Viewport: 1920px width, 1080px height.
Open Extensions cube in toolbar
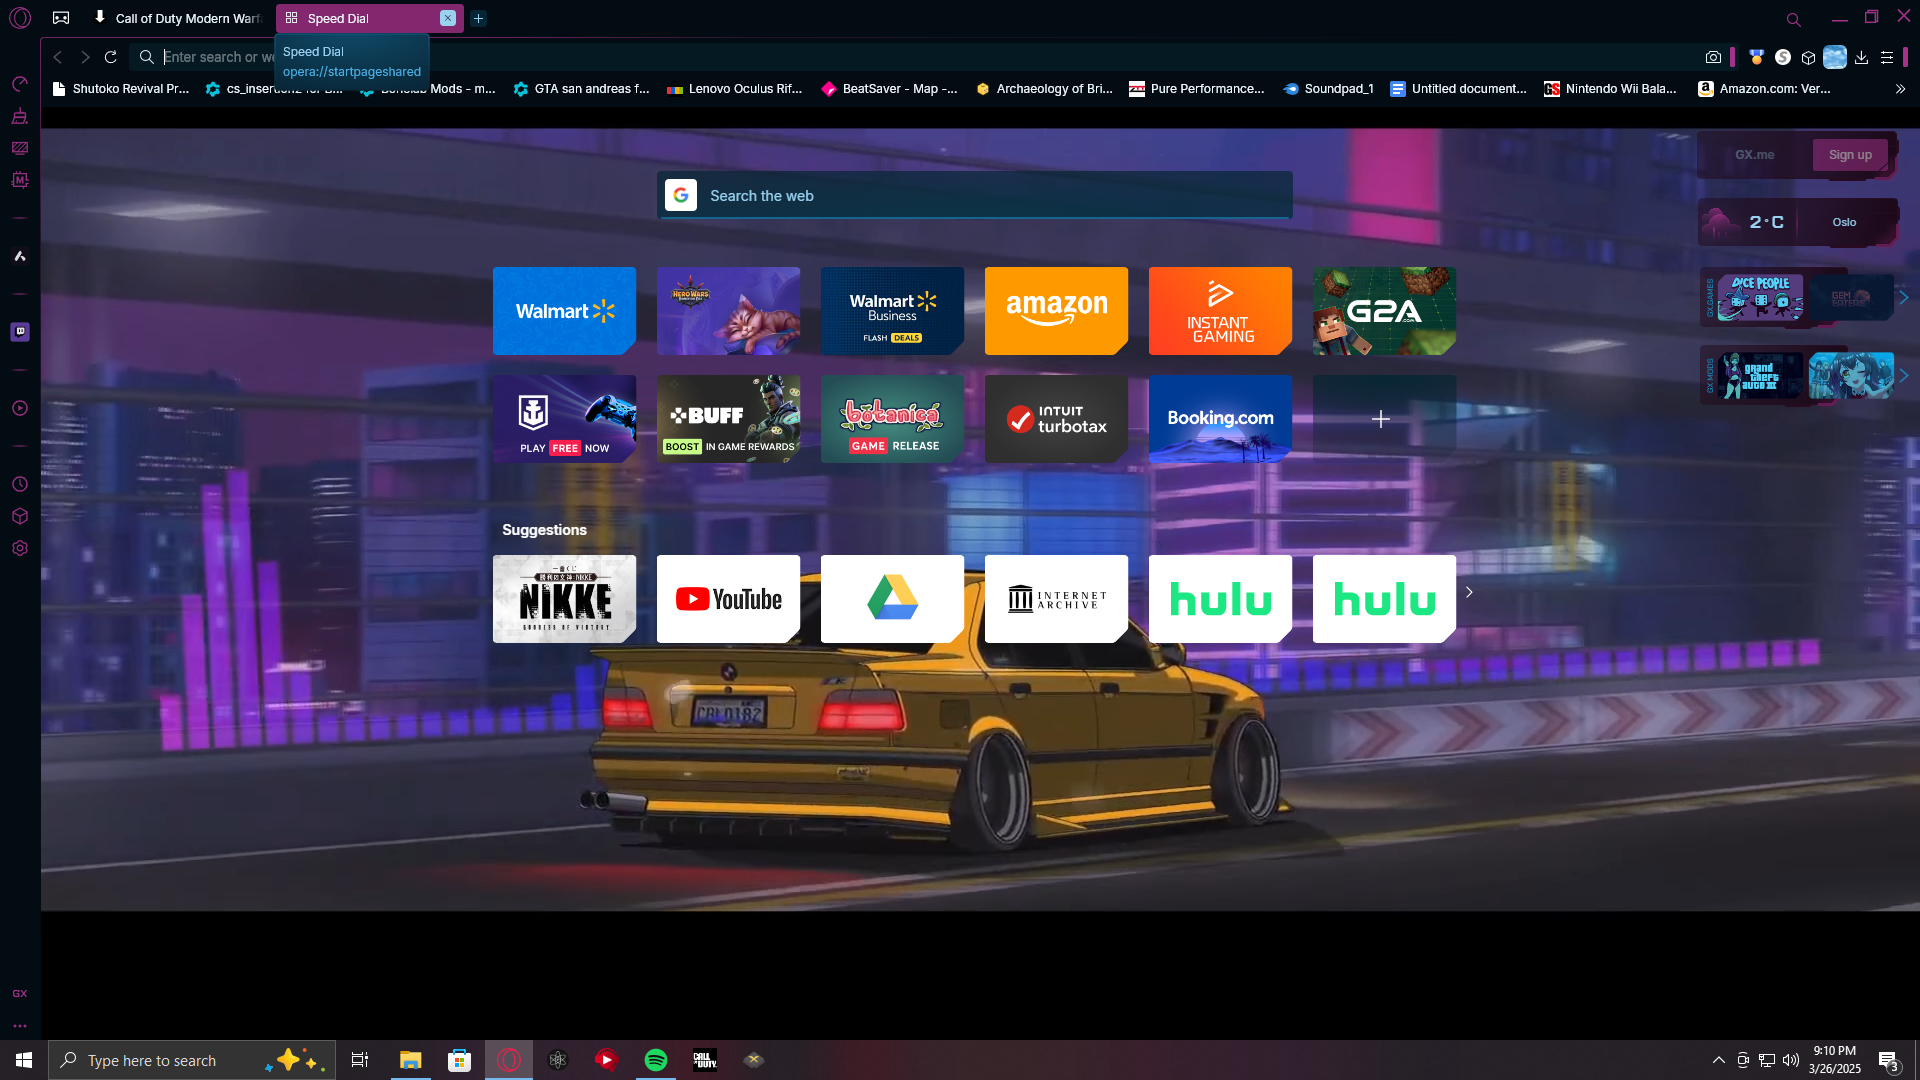point(1808,58)
